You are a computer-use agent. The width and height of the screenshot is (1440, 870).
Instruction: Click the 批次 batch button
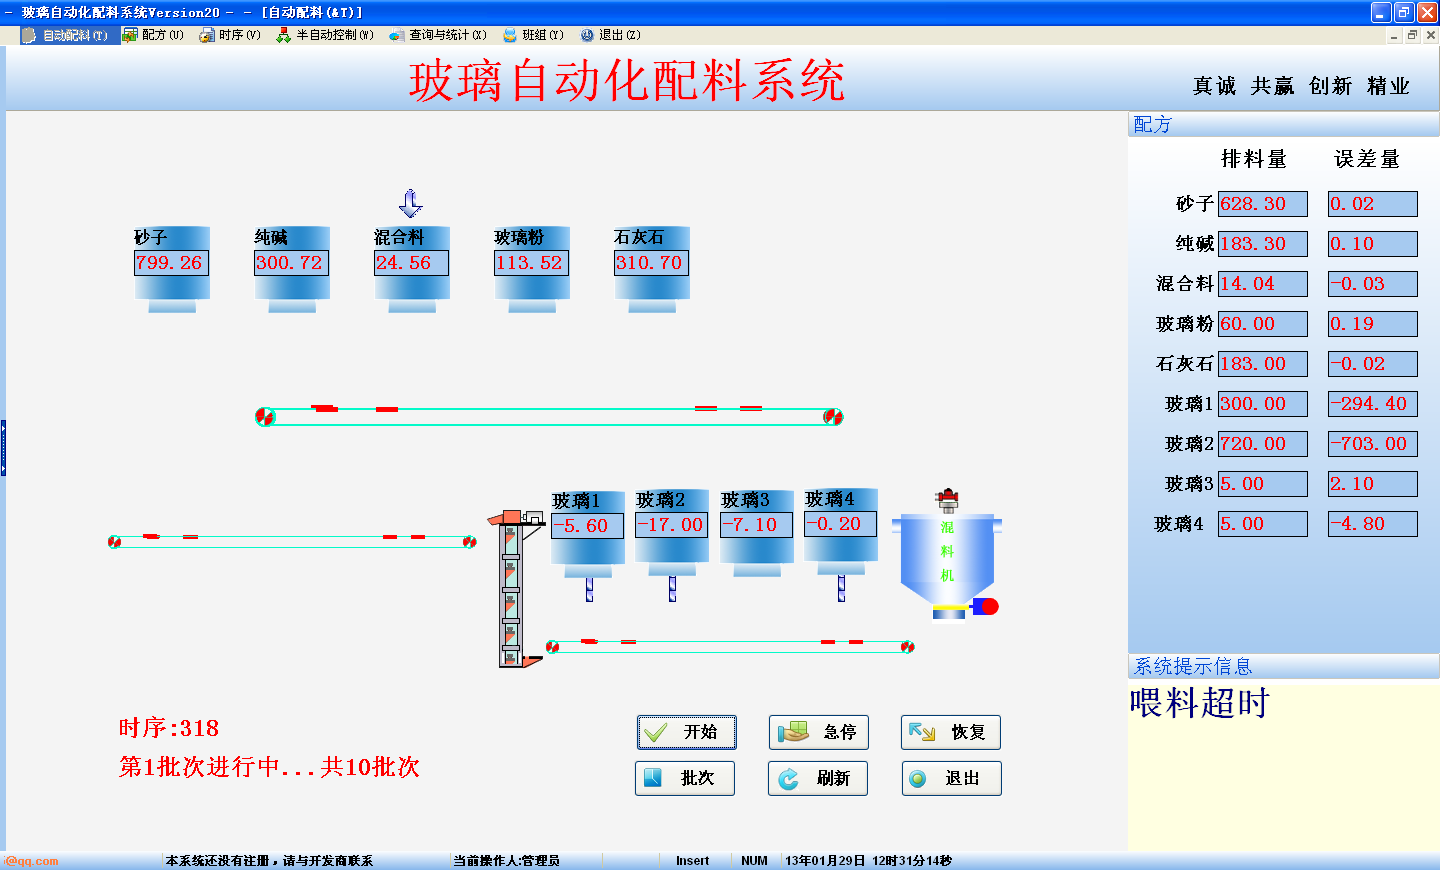pyautogui.click(x=684, y=778)
